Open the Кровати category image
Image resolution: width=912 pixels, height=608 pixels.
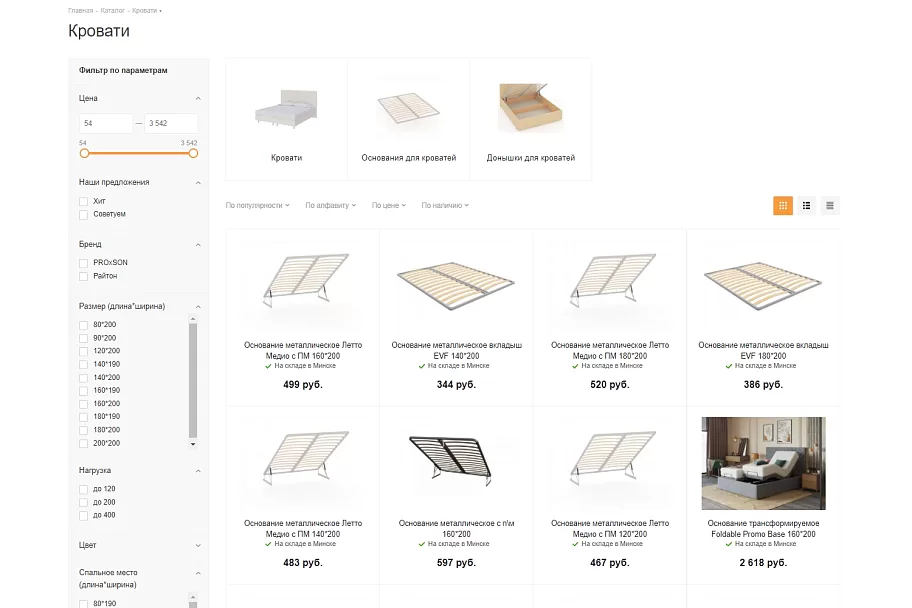286,108
